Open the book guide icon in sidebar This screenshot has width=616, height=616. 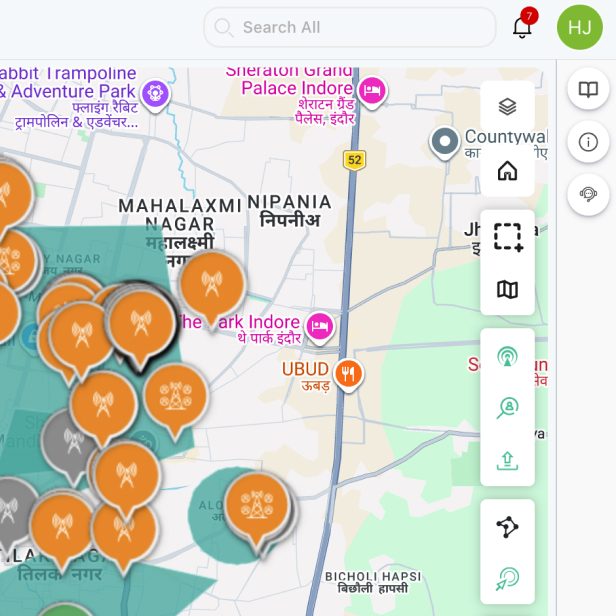coord(588,89)
